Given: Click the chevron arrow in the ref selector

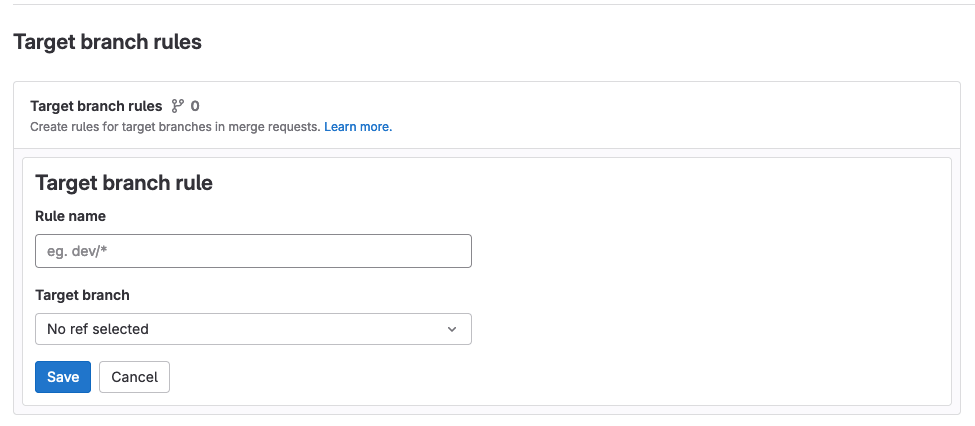Looking at the screenshot, I should click(452, 329).
